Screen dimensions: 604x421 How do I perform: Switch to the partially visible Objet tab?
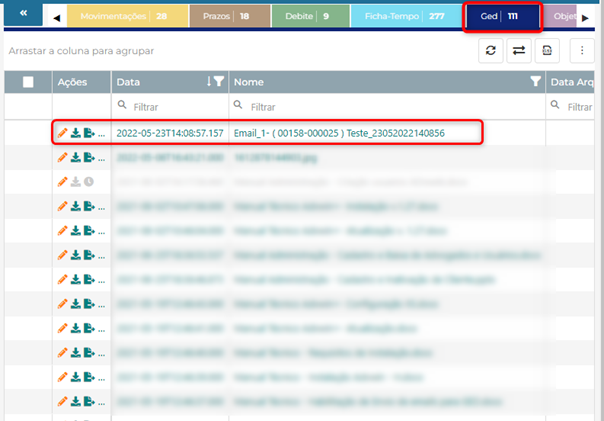[562, 16]
